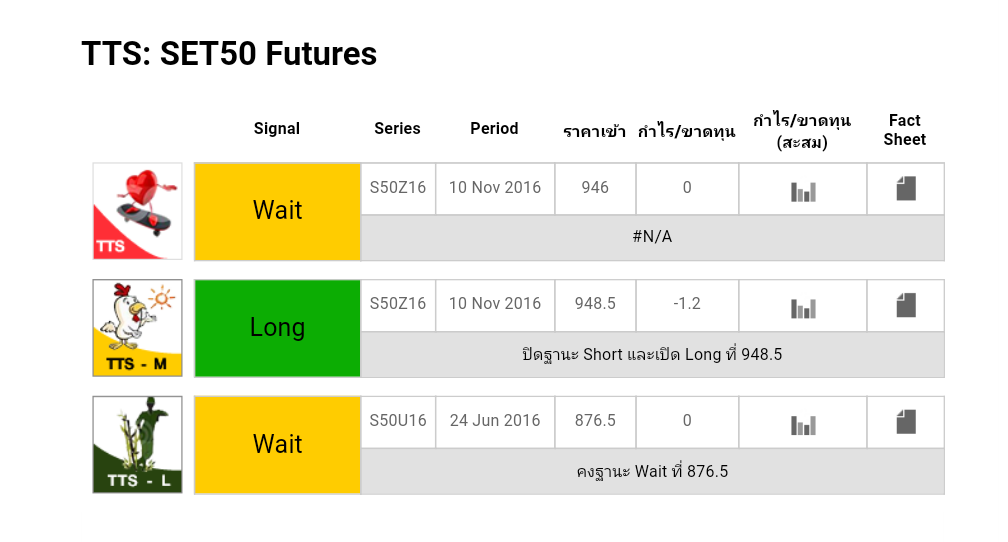
Task: Click the TTS - L plant logo
Action: 138,445
